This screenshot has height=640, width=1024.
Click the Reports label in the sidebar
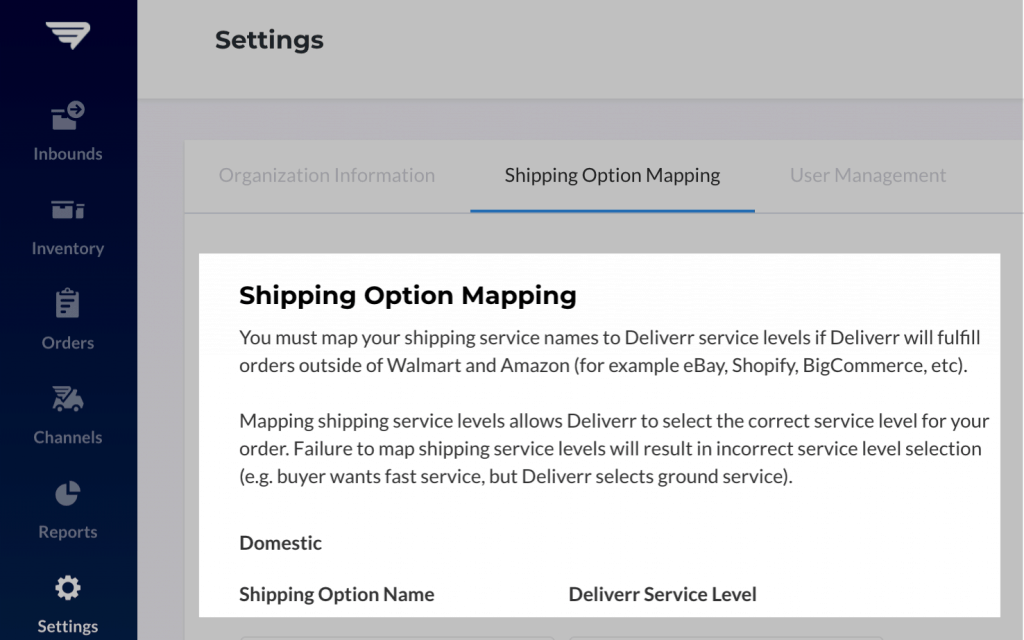tap(67, 532)
